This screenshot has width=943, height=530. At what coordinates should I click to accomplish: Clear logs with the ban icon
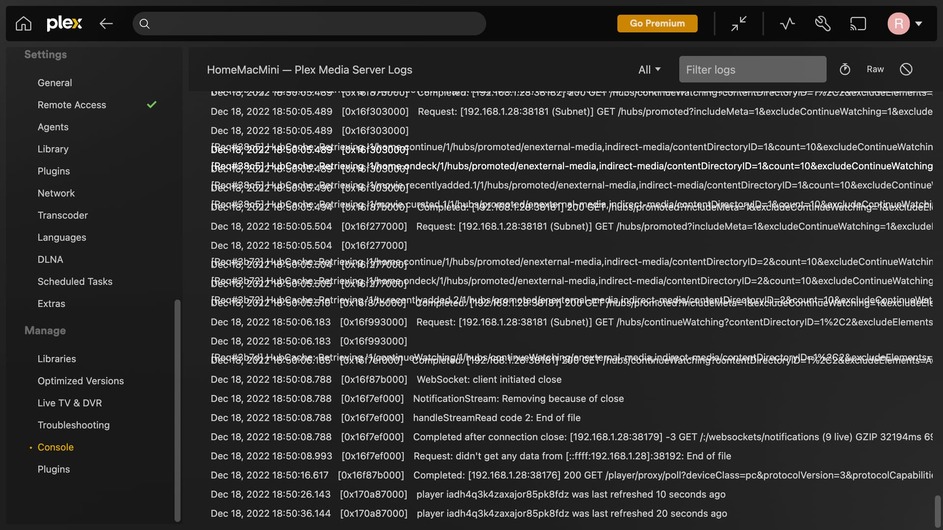(906, 69)
